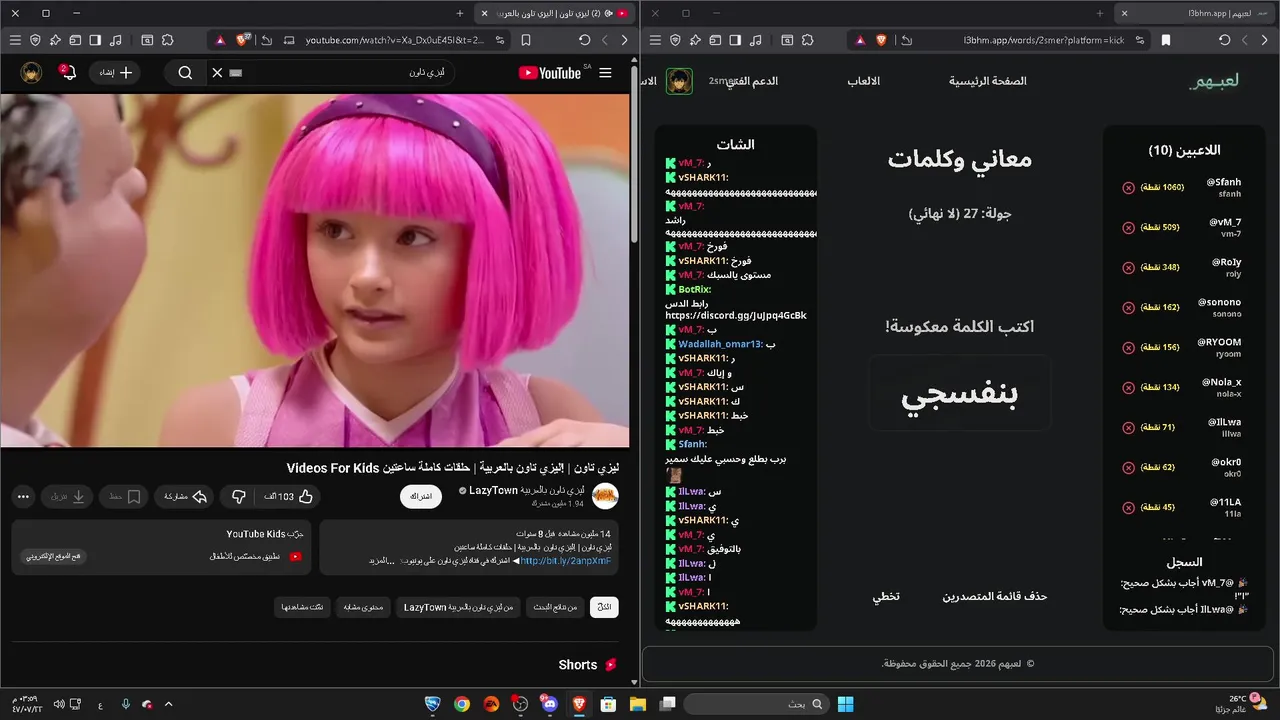Remove player Sfanh from list

click(x=1129, y=187)
